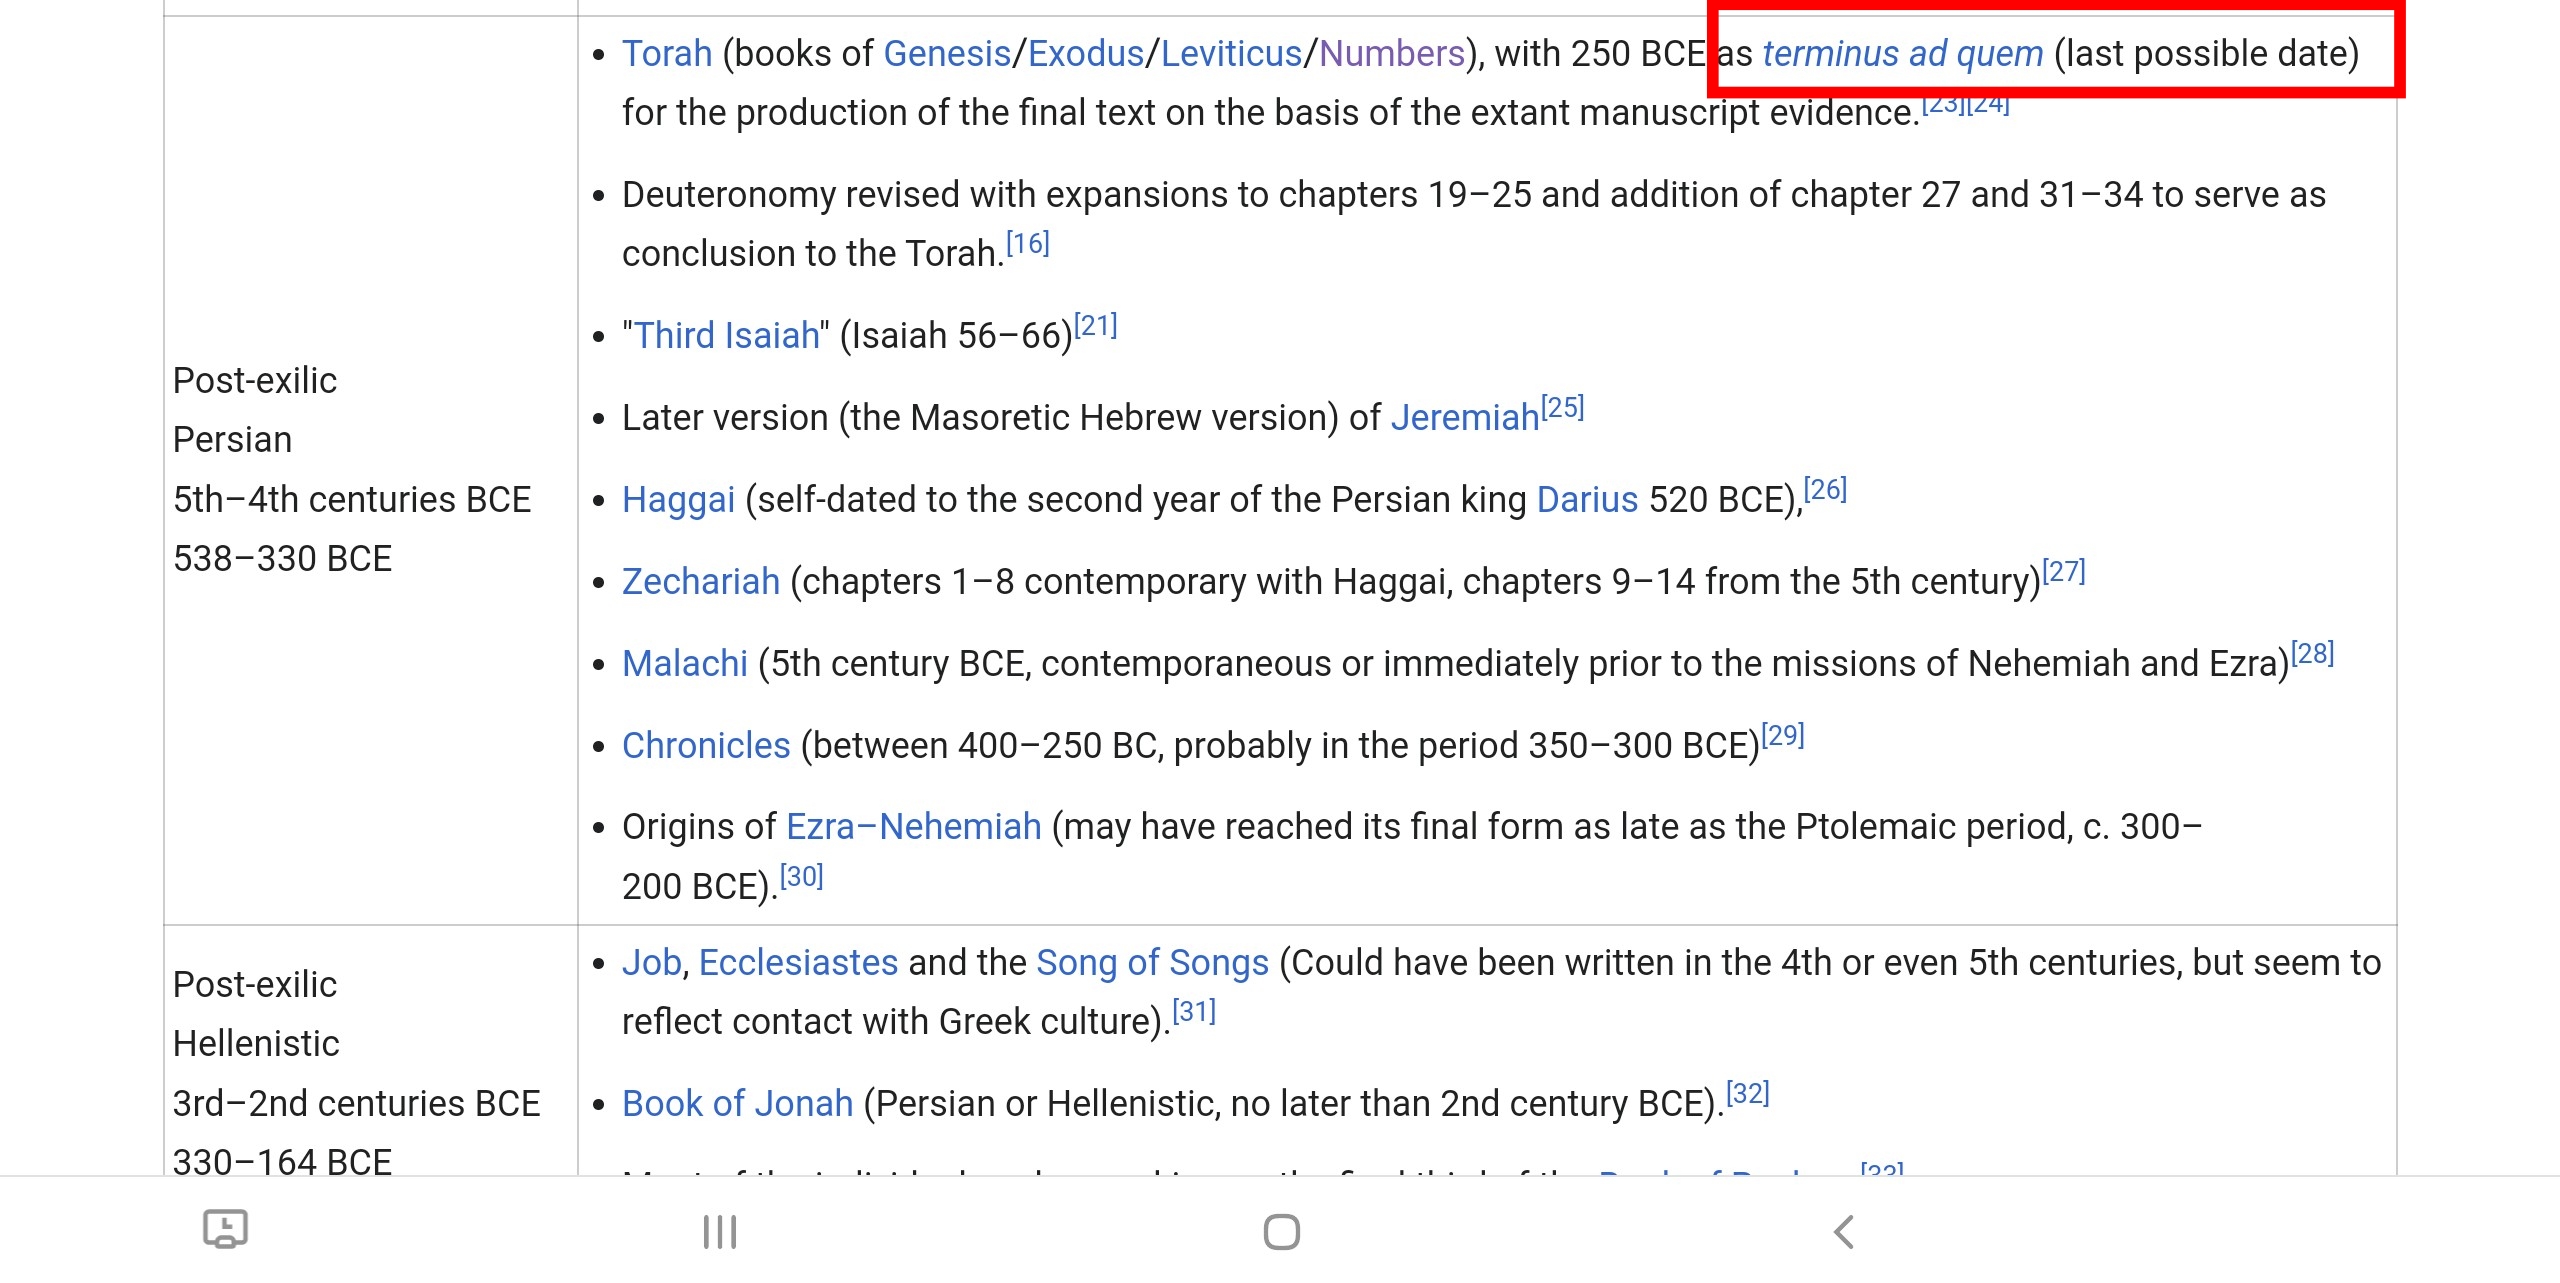
Task: Follow the Jeremiah link
Action: pos(1465,417)
